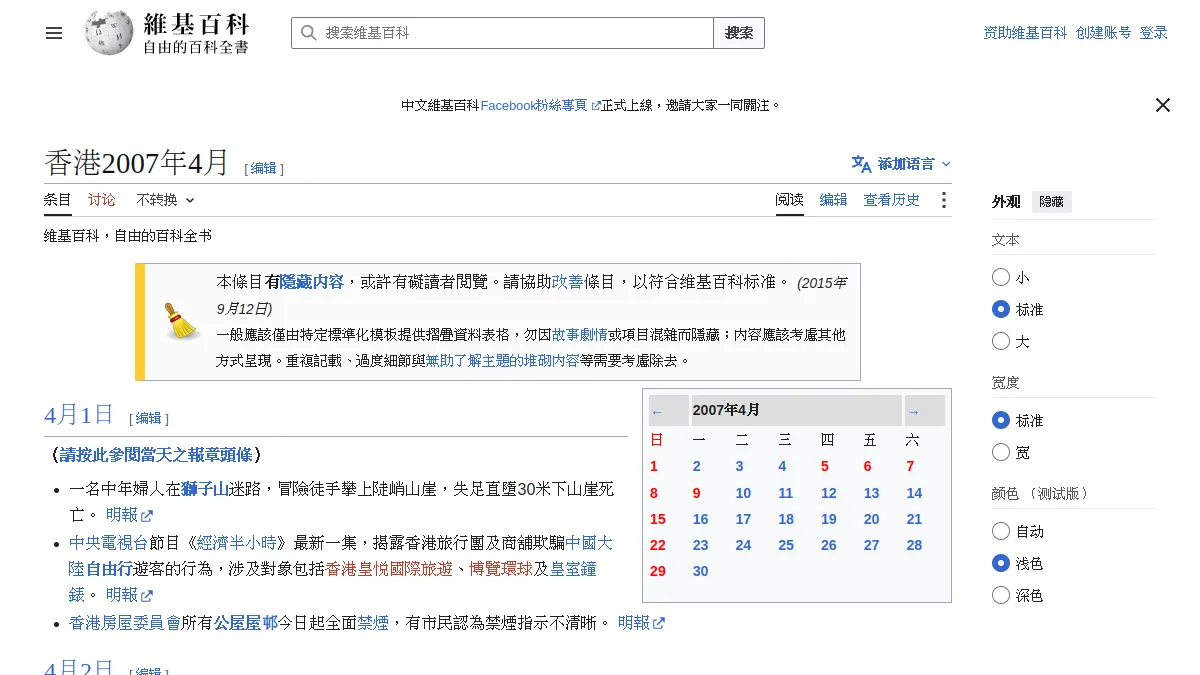
Task: Switch to the 讨论 talk tab
Action: [102, 200]
